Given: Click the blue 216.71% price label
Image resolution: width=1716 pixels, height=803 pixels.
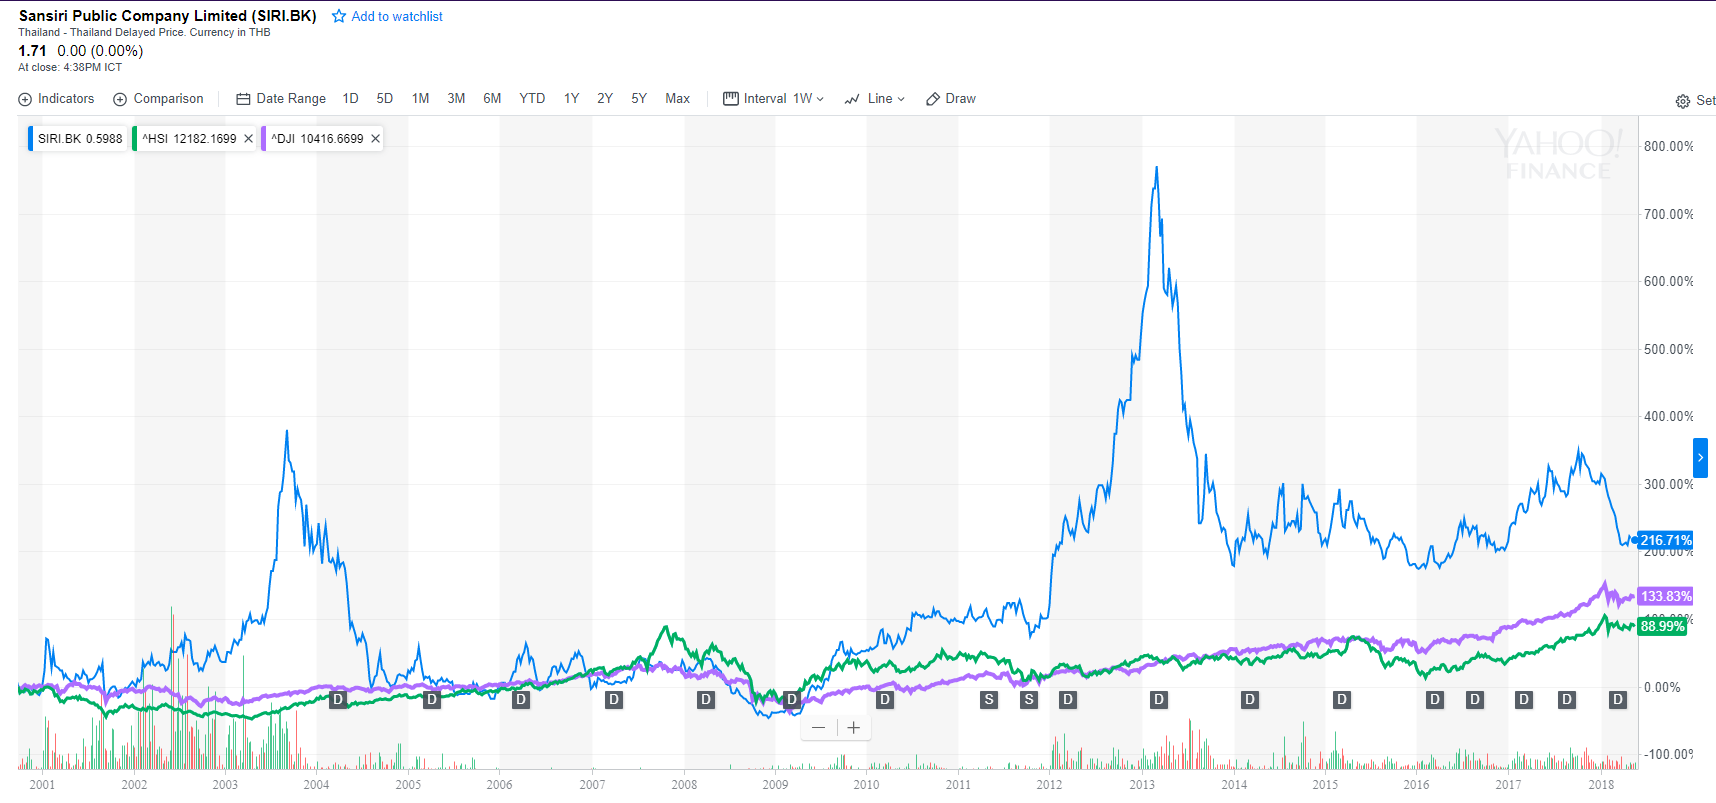Looking at the screenshot, I should 1666,540.
